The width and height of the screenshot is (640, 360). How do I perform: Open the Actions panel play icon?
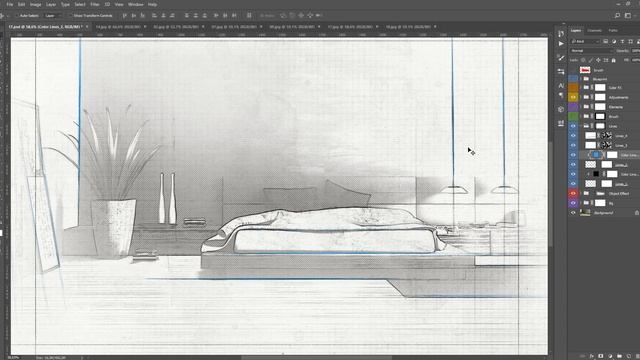[561, 44]
